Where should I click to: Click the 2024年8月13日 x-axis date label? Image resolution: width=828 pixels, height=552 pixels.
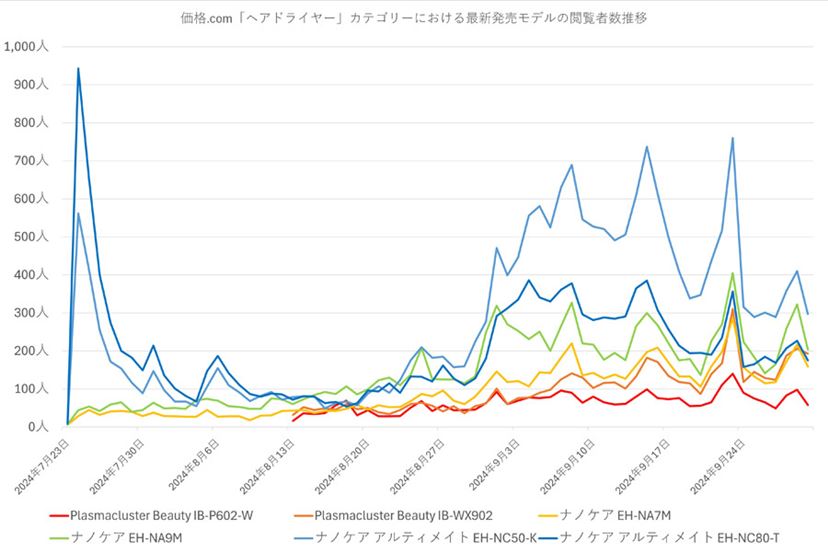(x=267, y=467)
